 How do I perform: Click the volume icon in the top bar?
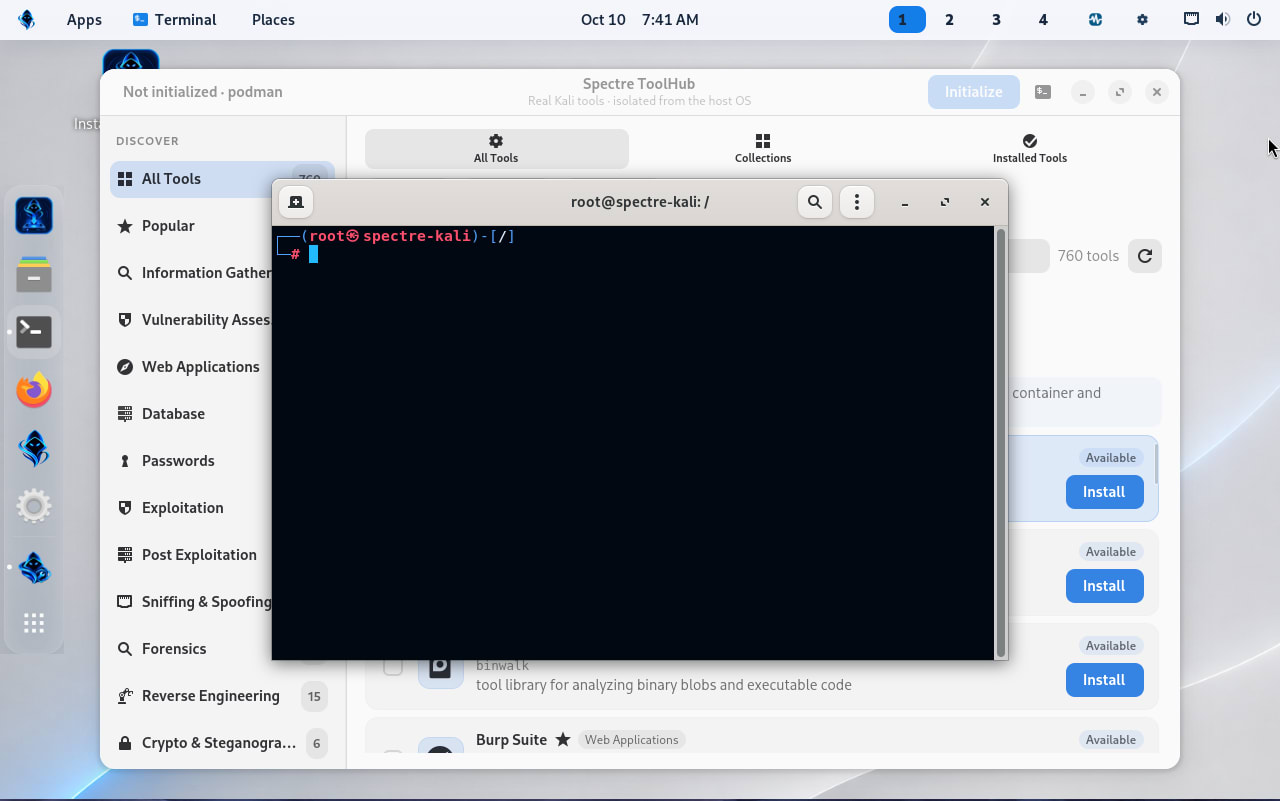click(x=1222, y=19)
